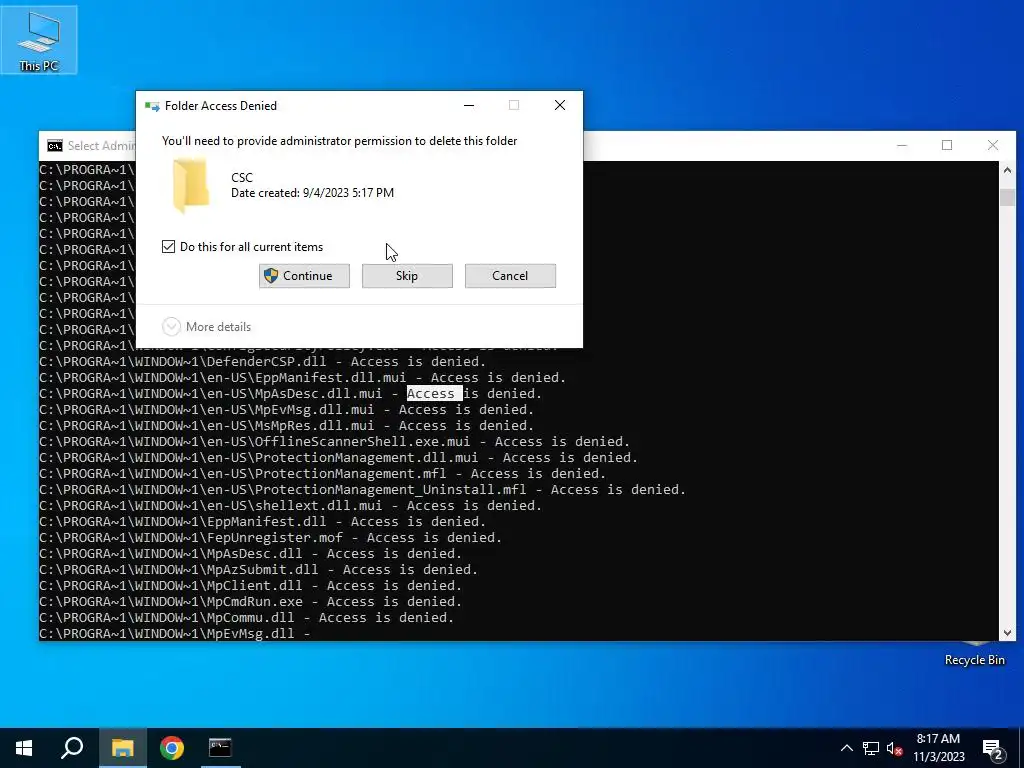
Task: Open network status tray icon
Action: [871, 748]
